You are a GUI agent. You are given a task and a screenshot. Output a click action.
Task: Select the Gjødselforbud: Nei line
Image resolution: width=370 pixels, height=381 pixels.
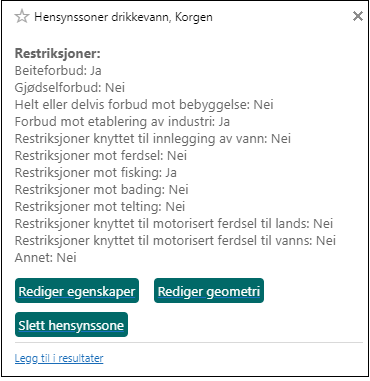click(x=70, y=88)
